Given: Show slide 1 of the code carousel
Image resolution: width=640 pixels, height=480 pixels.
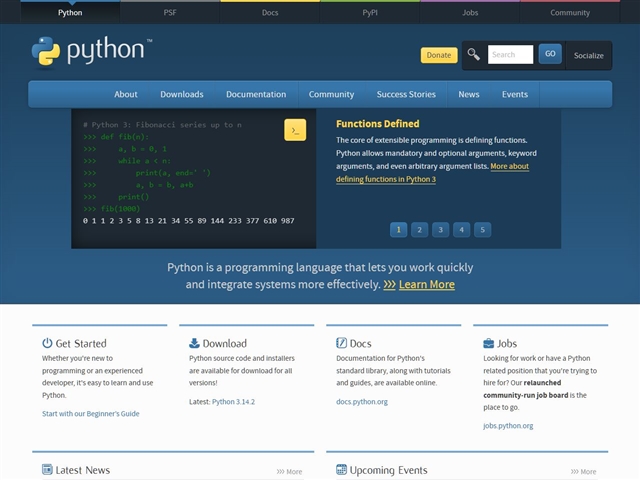Looking at the screenshot, I should (398, 230).
